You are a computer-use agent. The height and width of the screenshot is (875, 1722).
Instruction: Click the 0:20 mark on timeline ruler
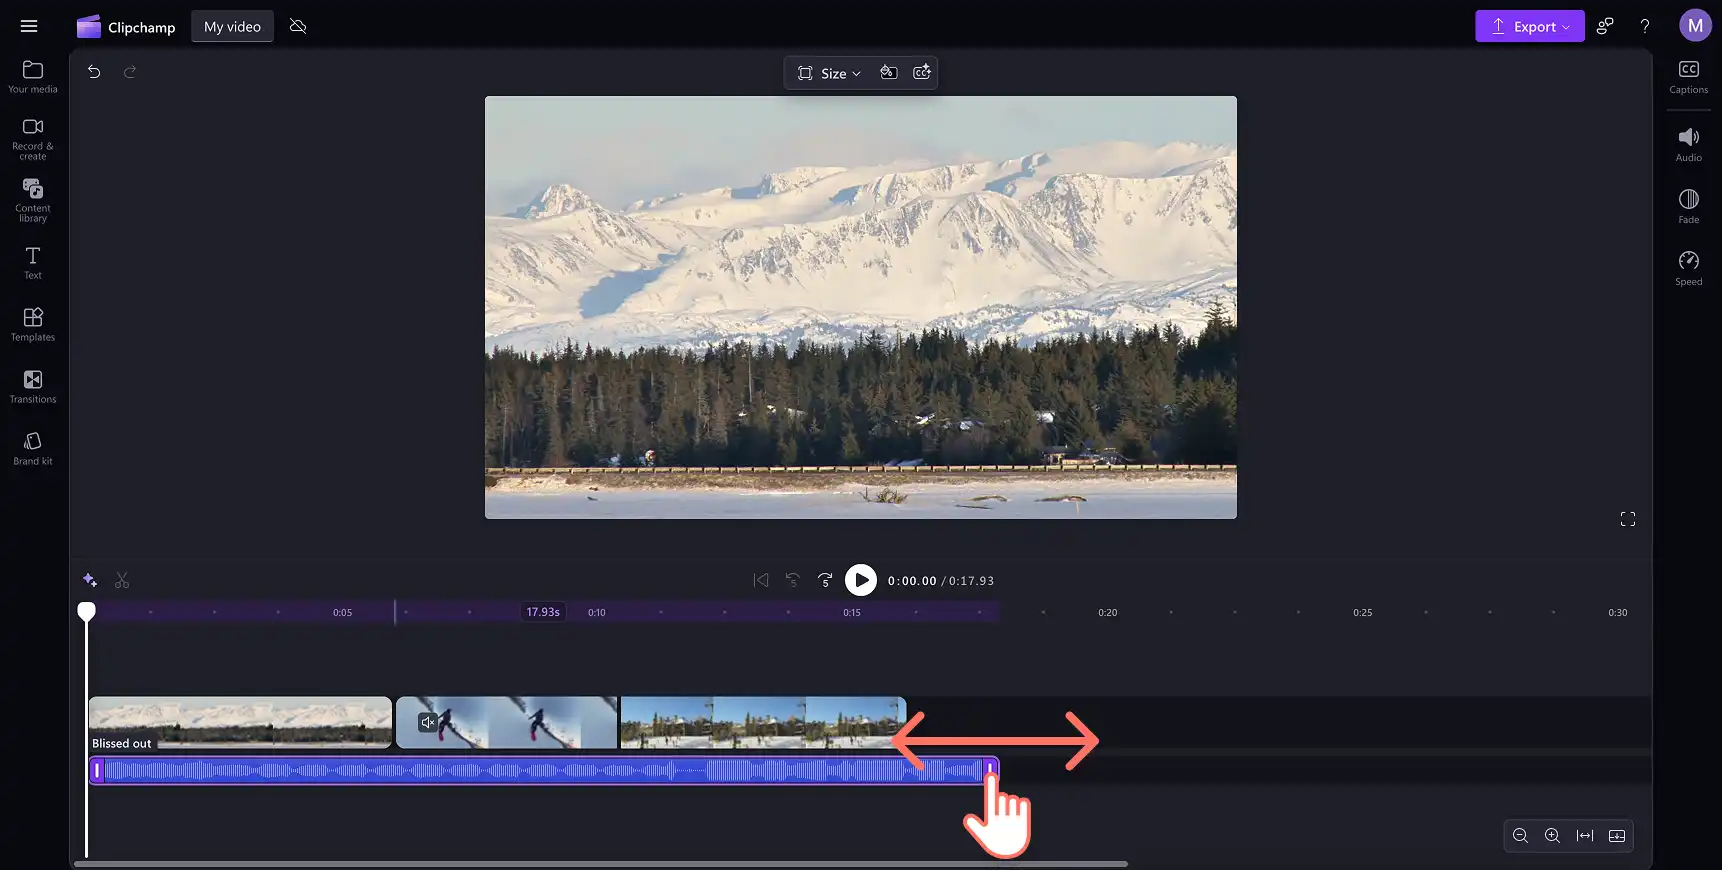tap(1108, 613)
